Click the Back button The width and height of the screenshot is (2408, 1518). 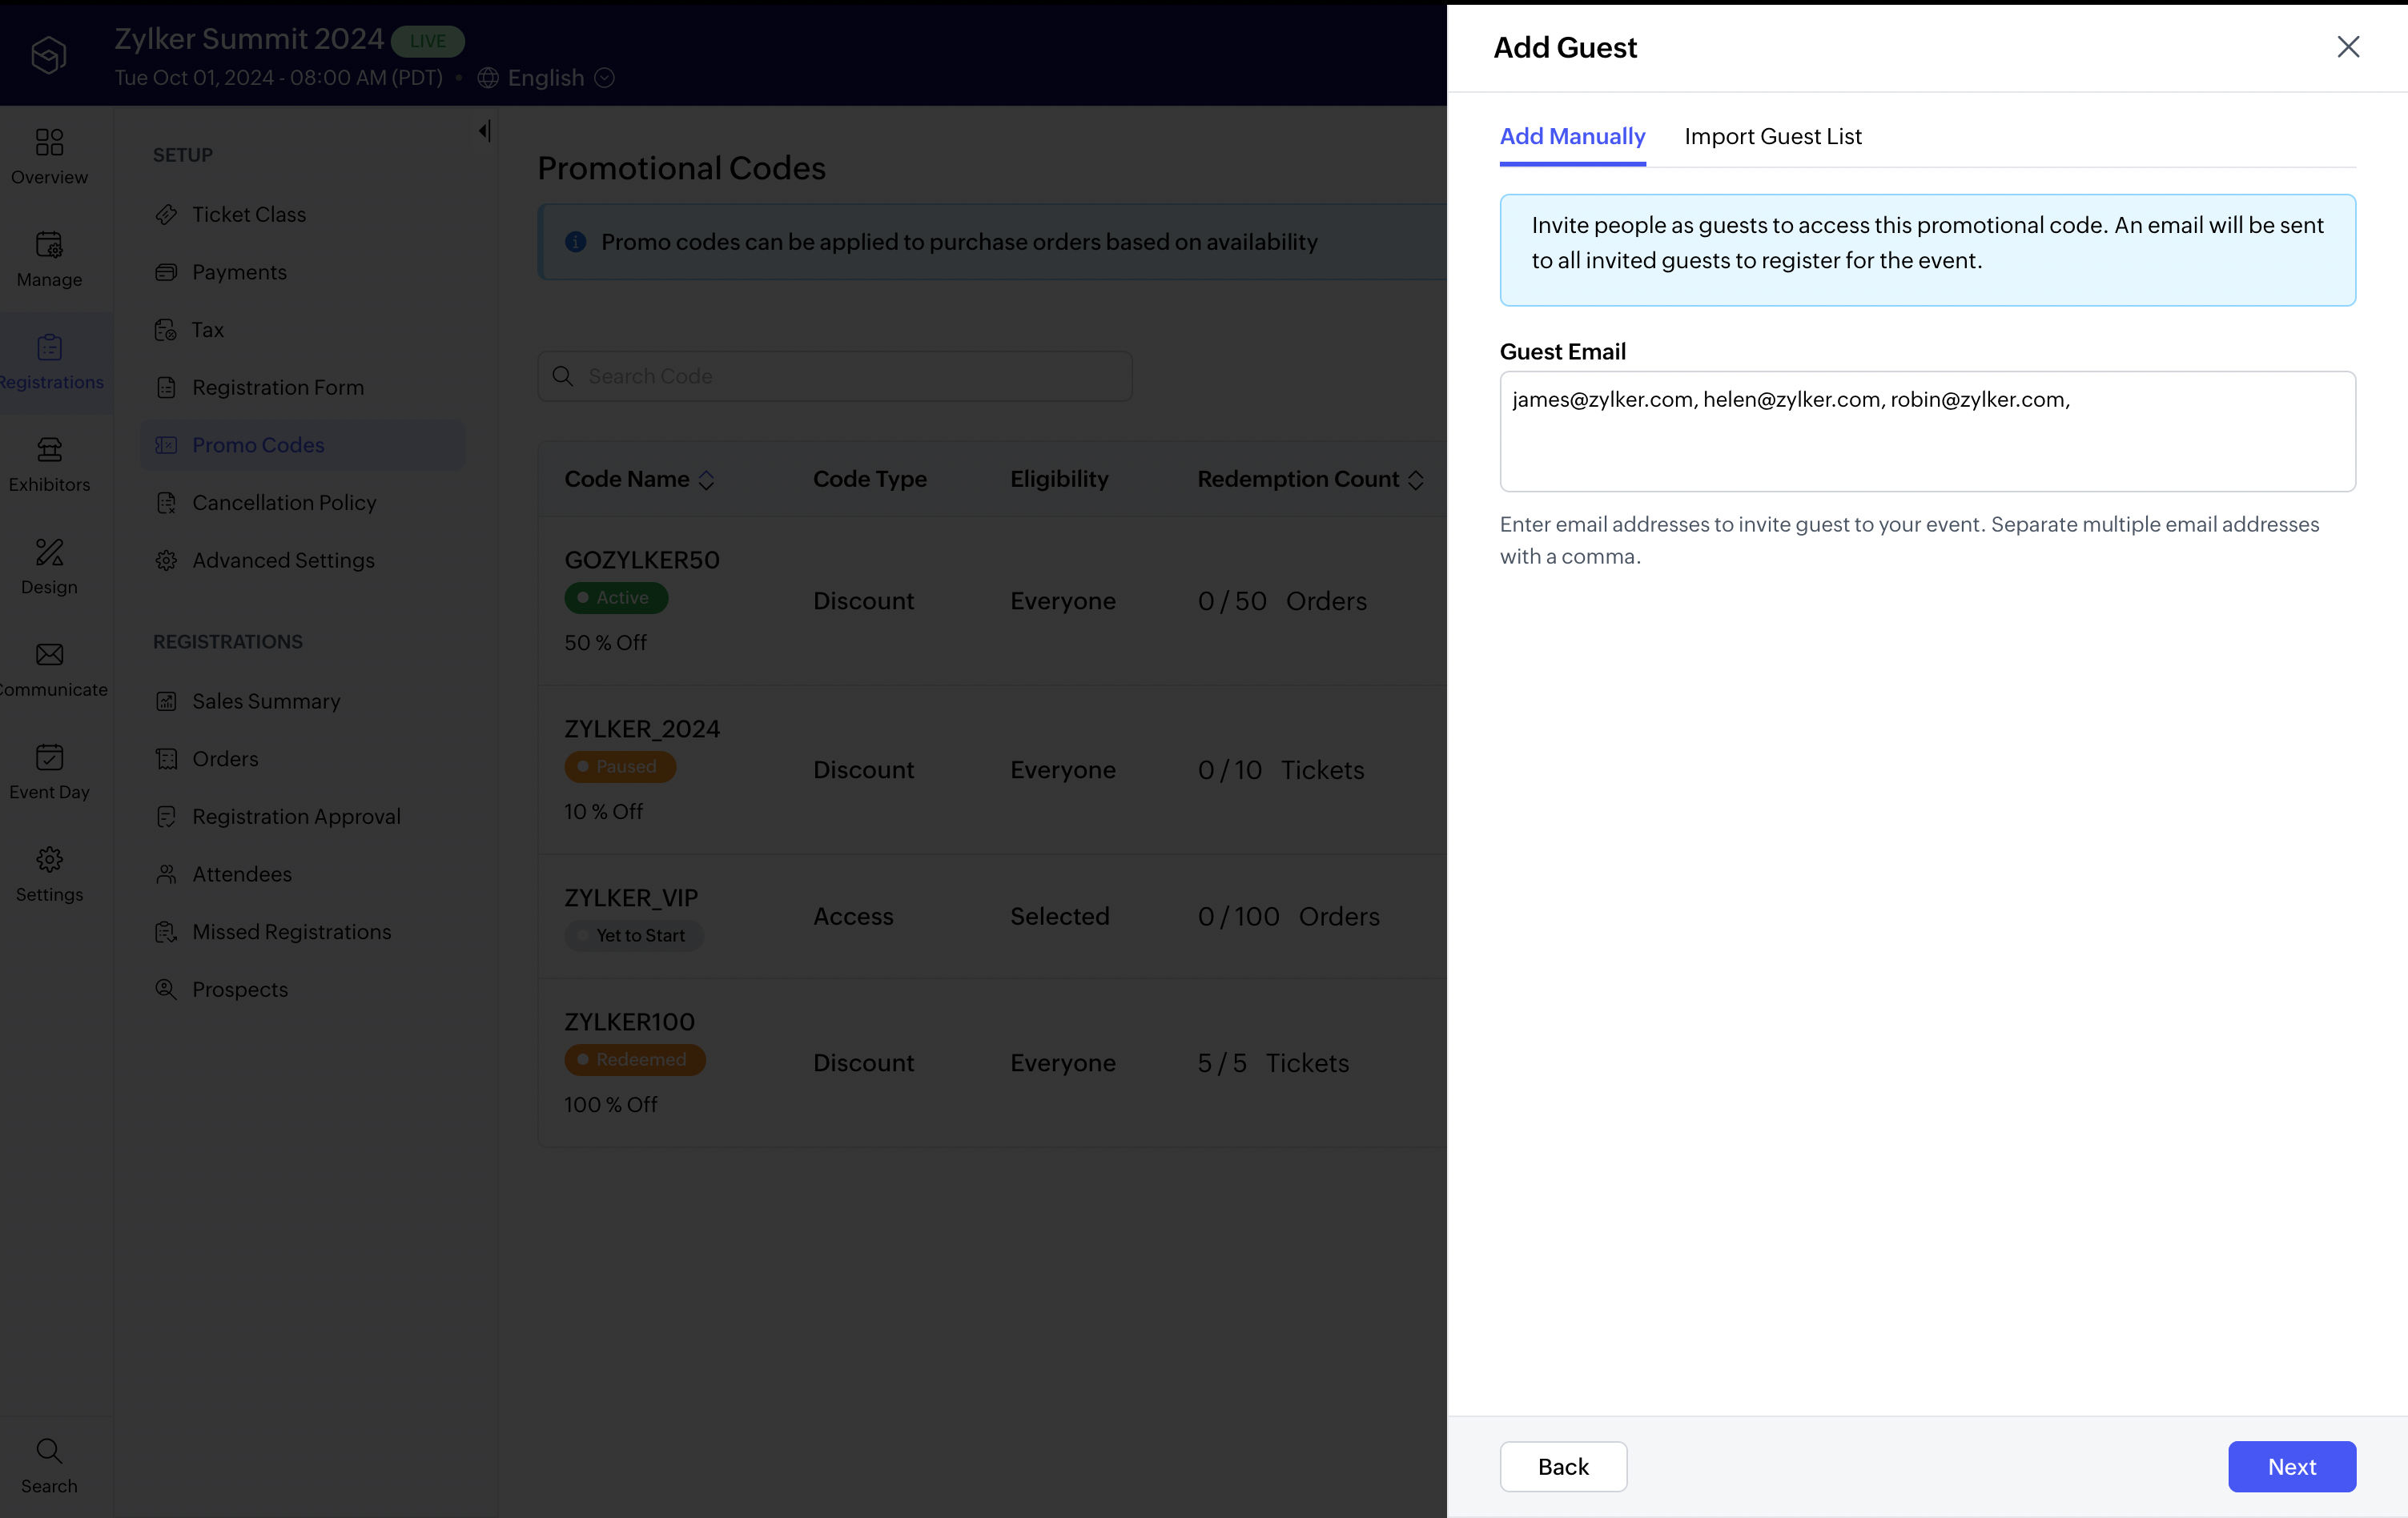click(x=1563, y=1467)
